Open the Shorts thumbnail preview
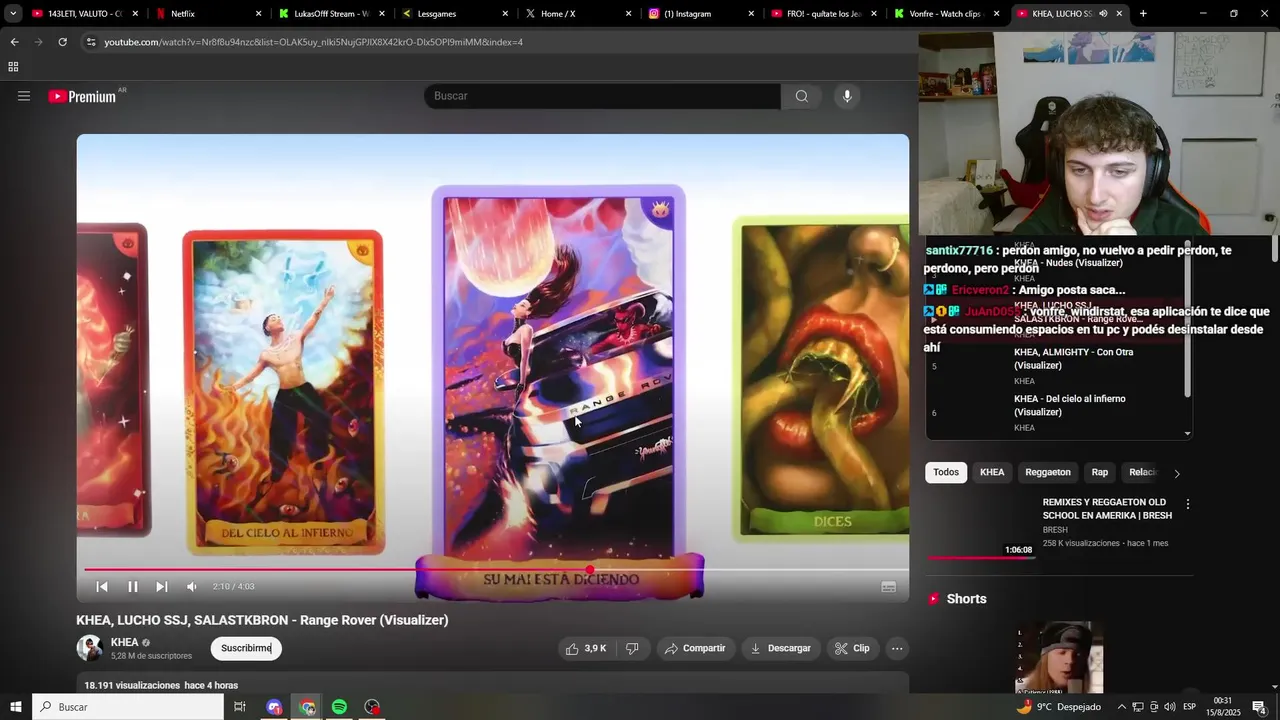The width and height of the screenshot is (1280, 720). tap(1060, 657)
